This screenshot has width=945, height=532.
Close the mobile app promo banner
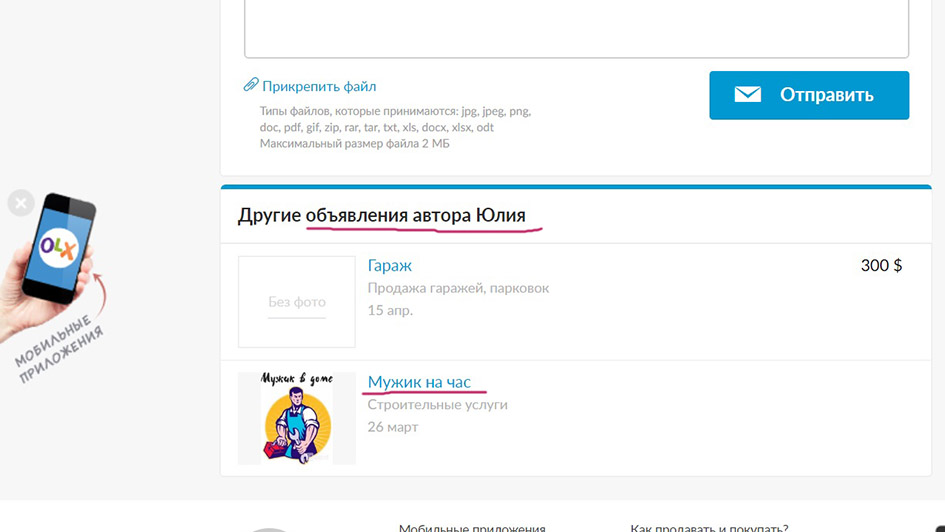[20, 204]
